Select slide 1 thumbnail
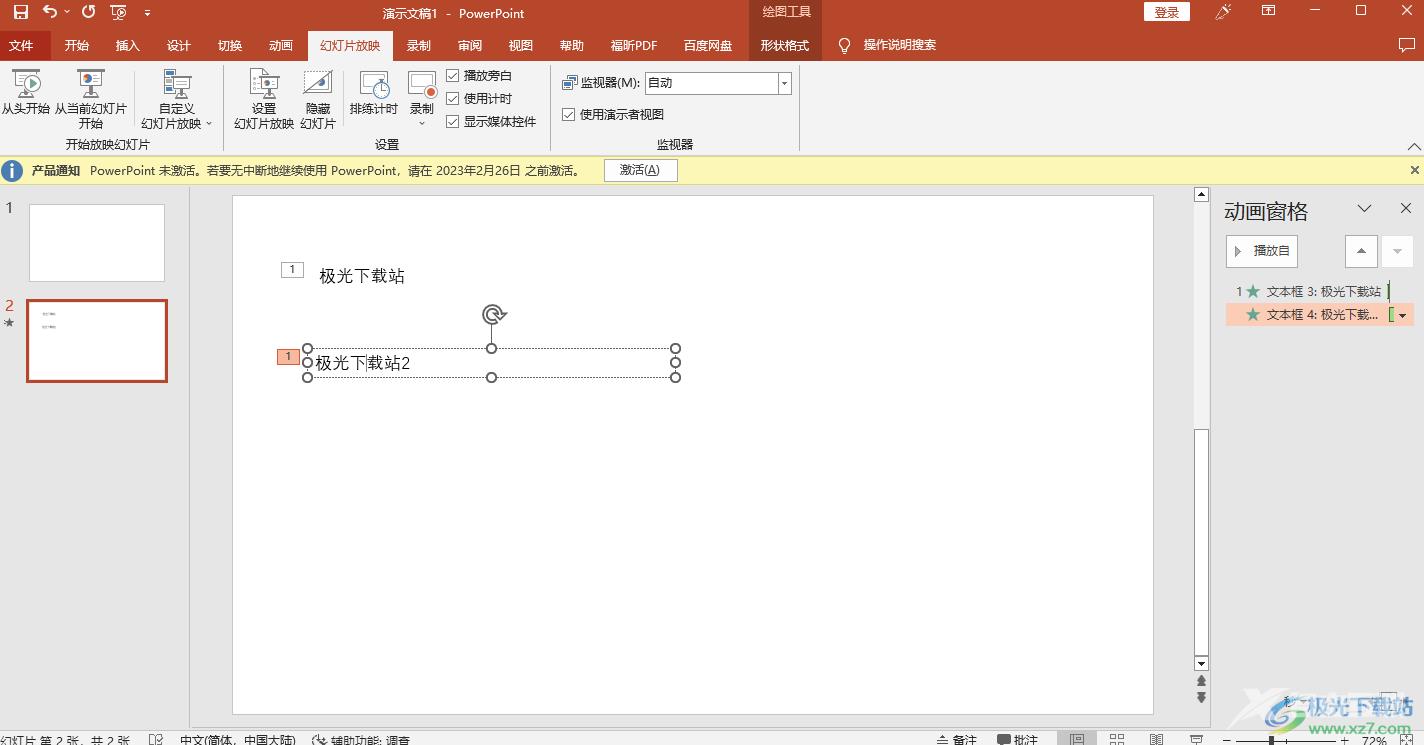Image resolution: width=1424 pixels, height=745 pixels. tap(97, 243)
